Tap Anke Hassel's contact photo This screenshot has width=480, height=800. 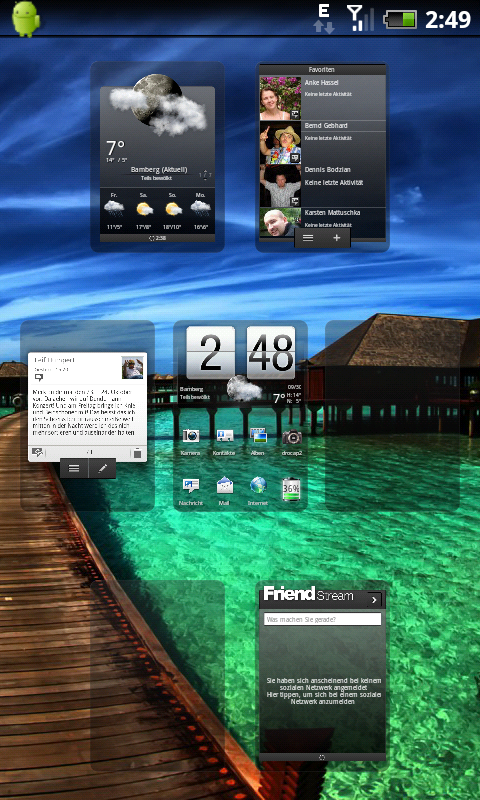click(281, 98)
